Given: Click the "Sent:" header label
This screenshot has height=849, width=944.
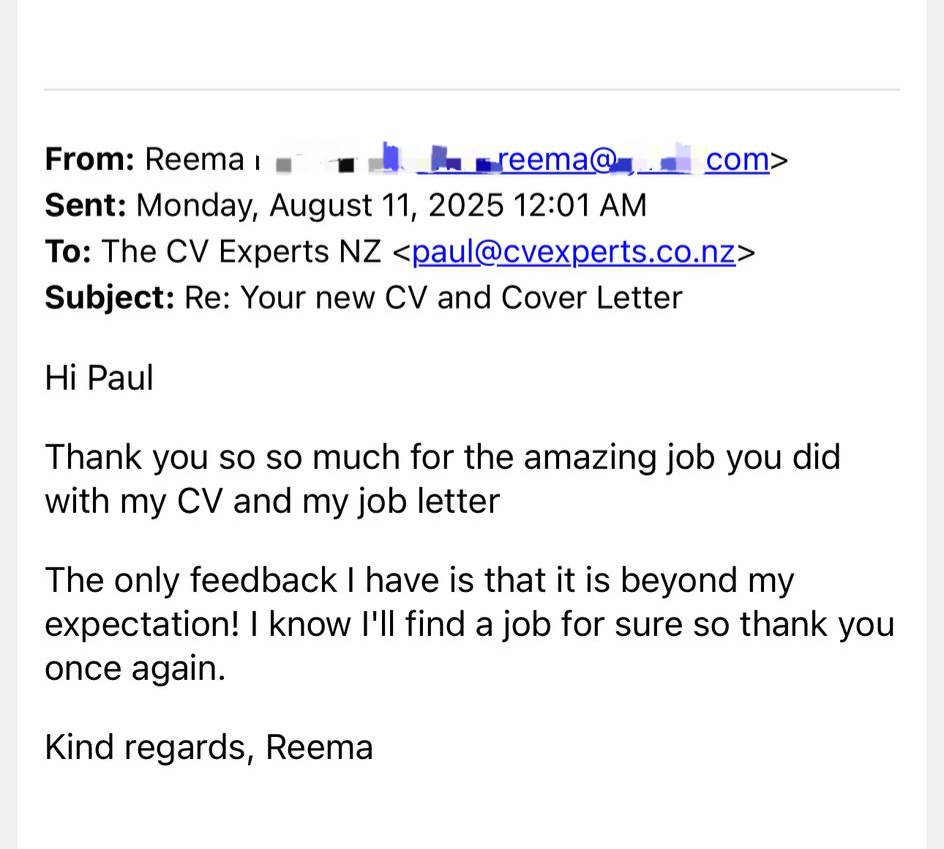Looking at the screenshot, I should (85, 205).
